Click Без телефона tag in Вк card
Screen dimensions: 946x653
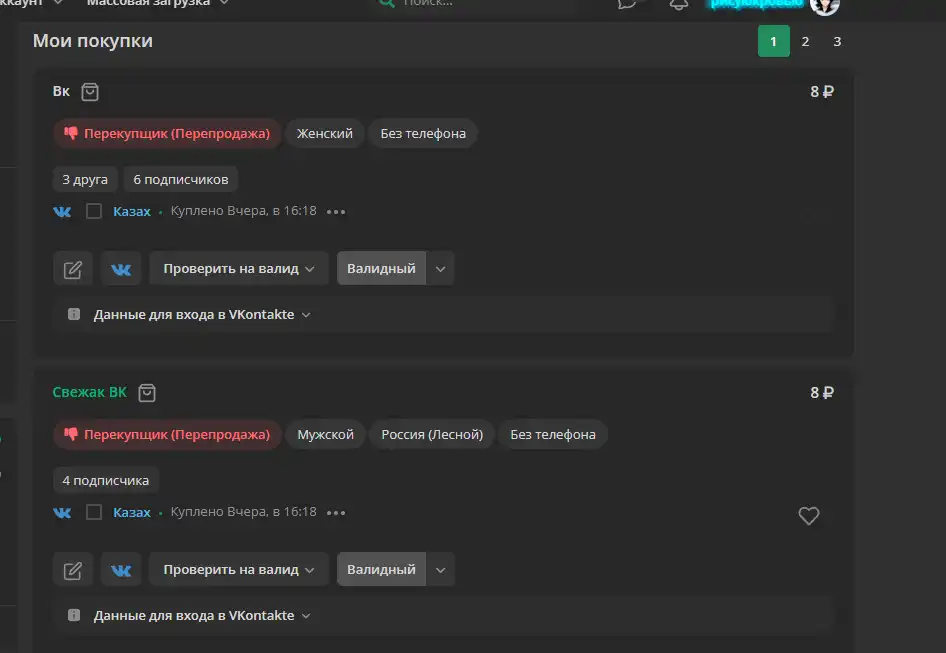click(423, 133)
